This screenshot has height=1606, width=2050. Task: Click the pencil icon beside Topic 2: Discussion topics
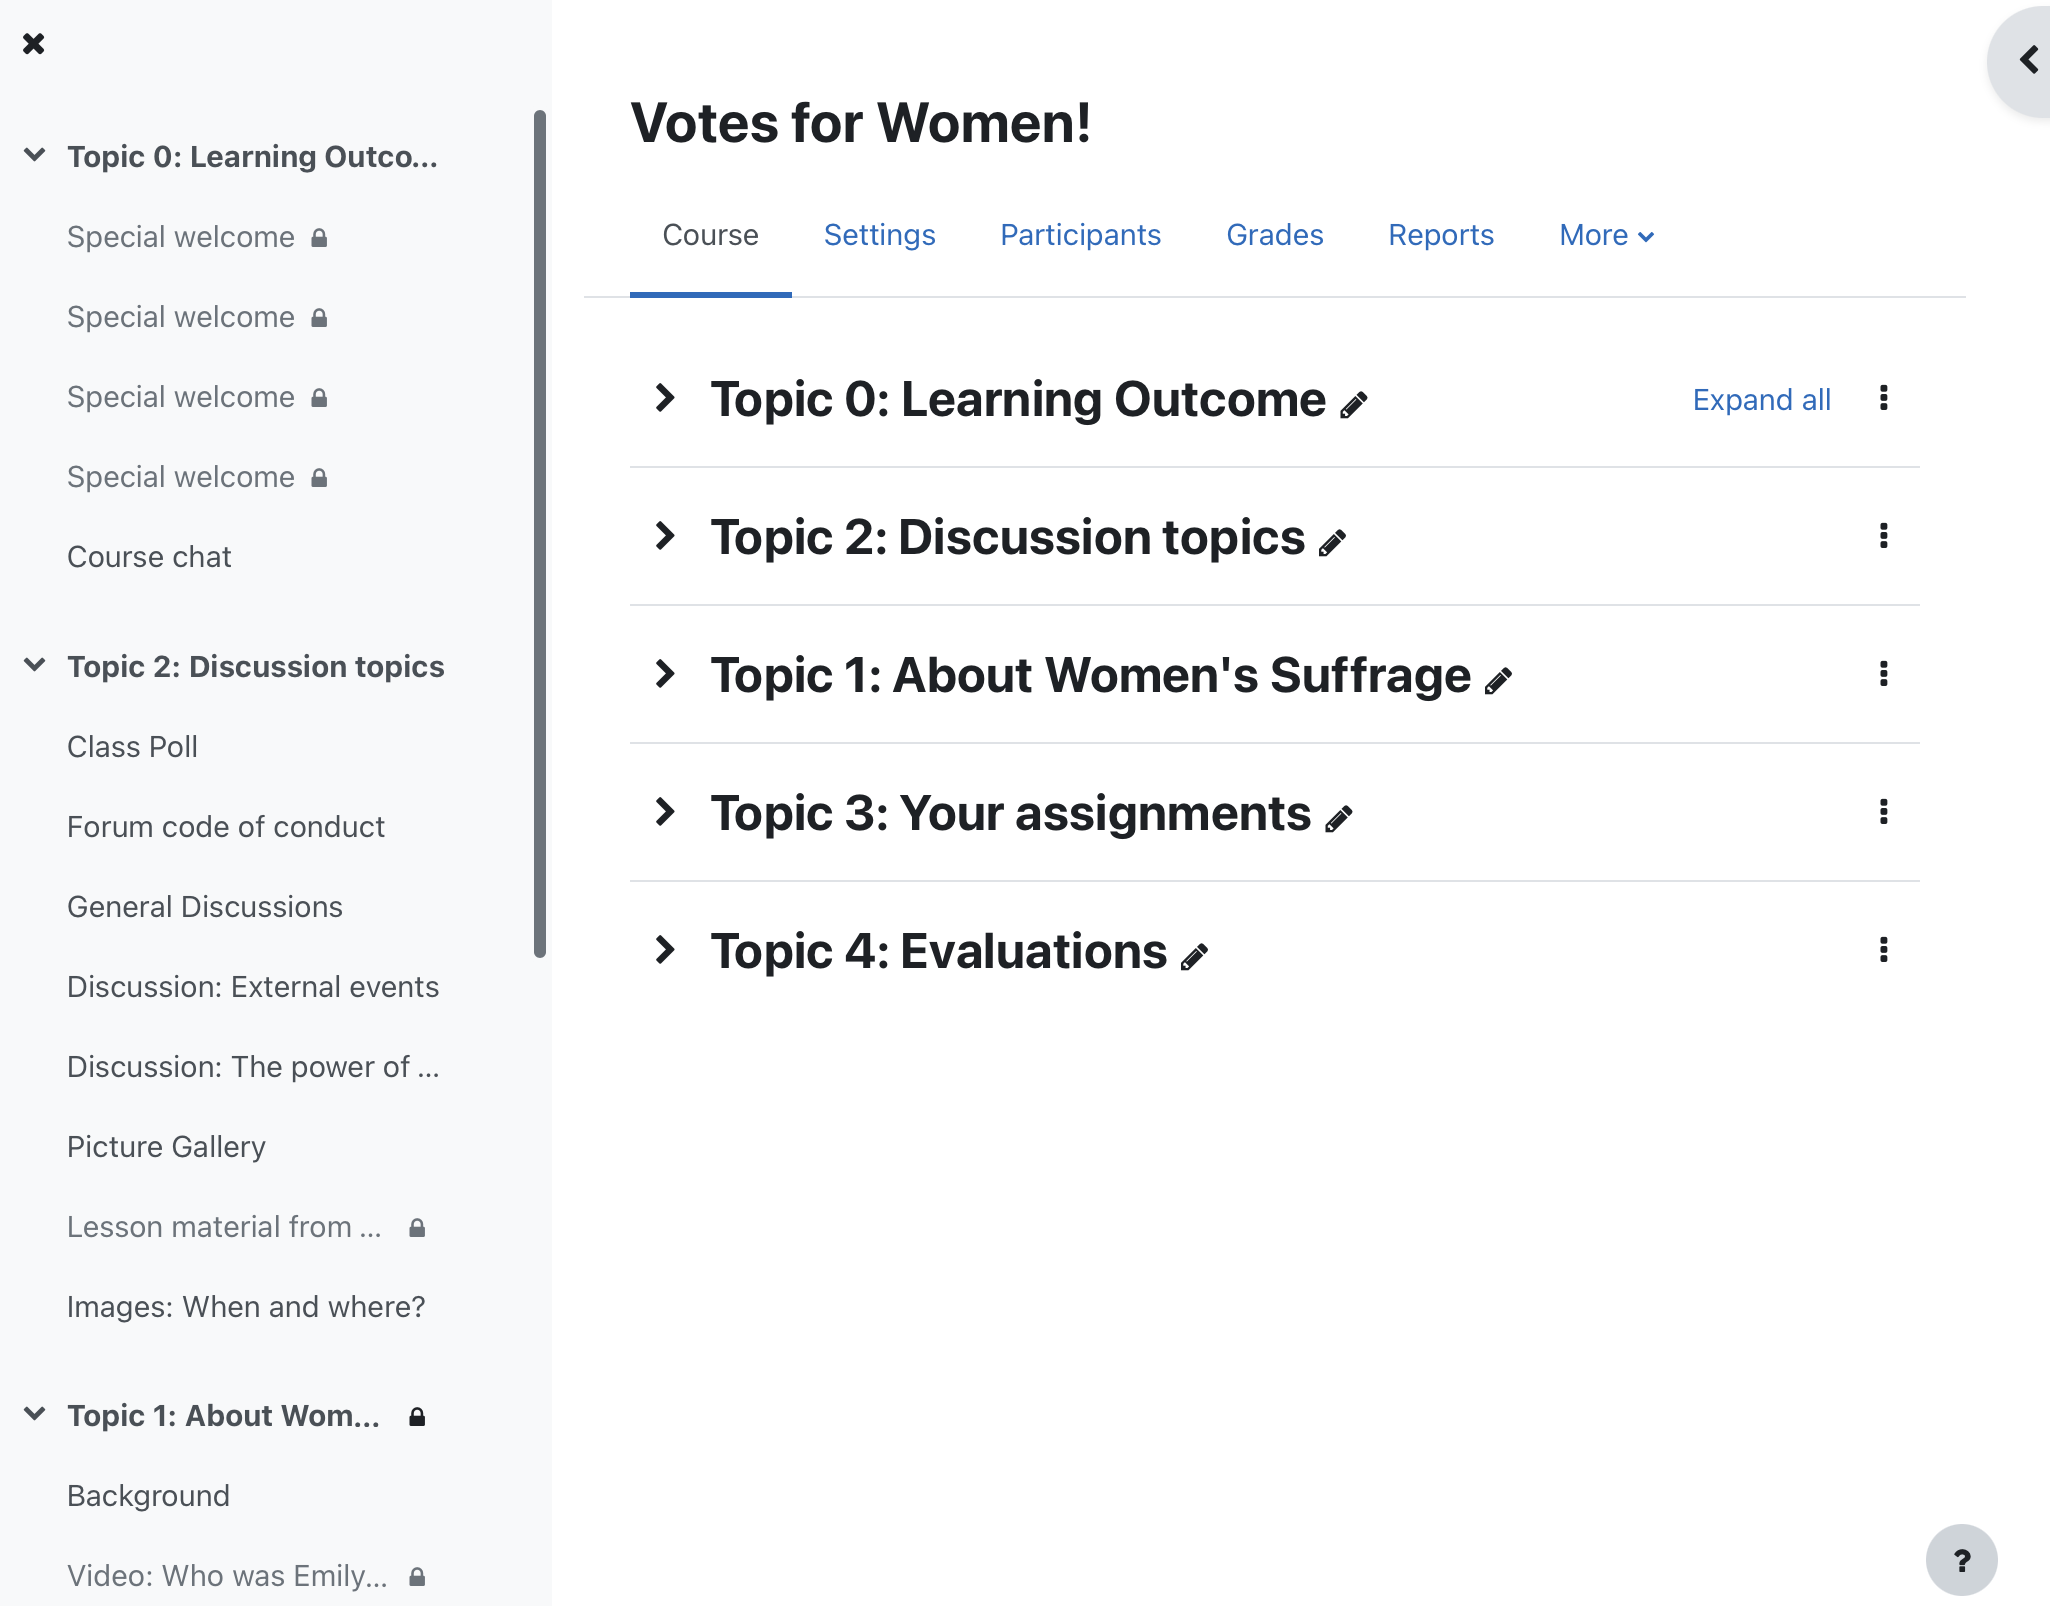click(x=1332, y=543)
